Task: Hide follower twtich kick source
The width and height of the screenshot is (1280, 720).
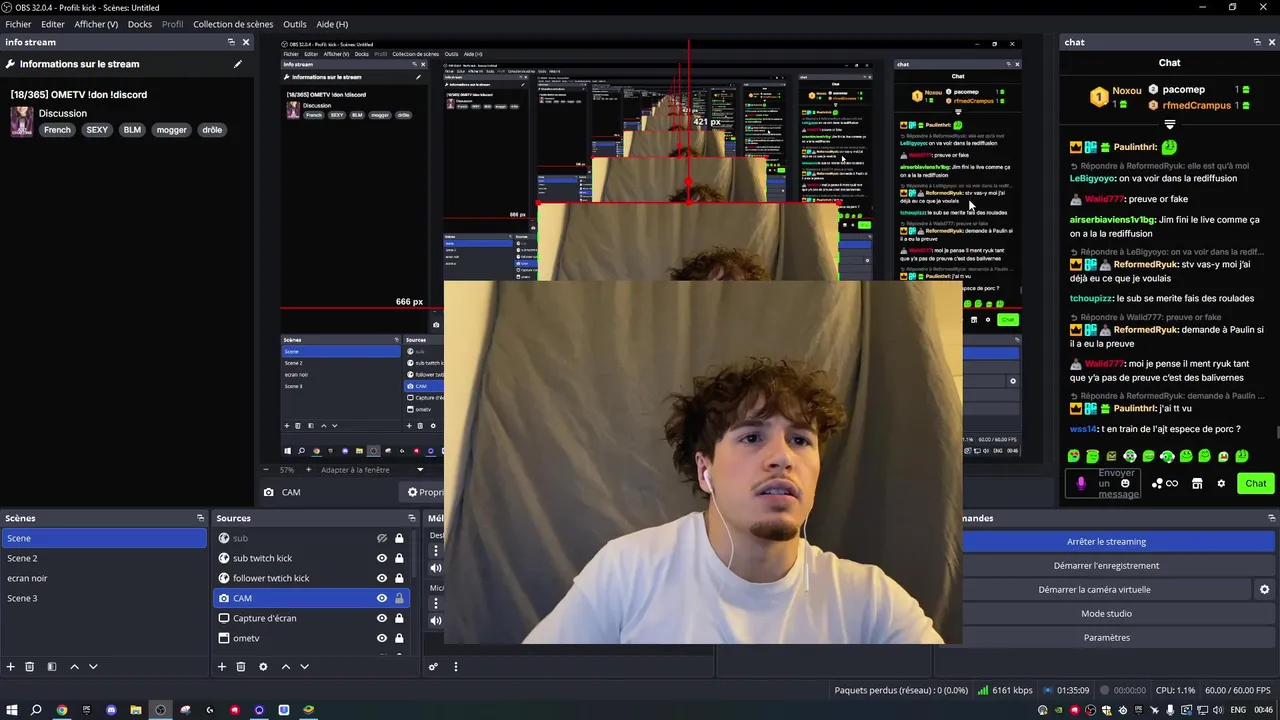Action: pos(381,578)
